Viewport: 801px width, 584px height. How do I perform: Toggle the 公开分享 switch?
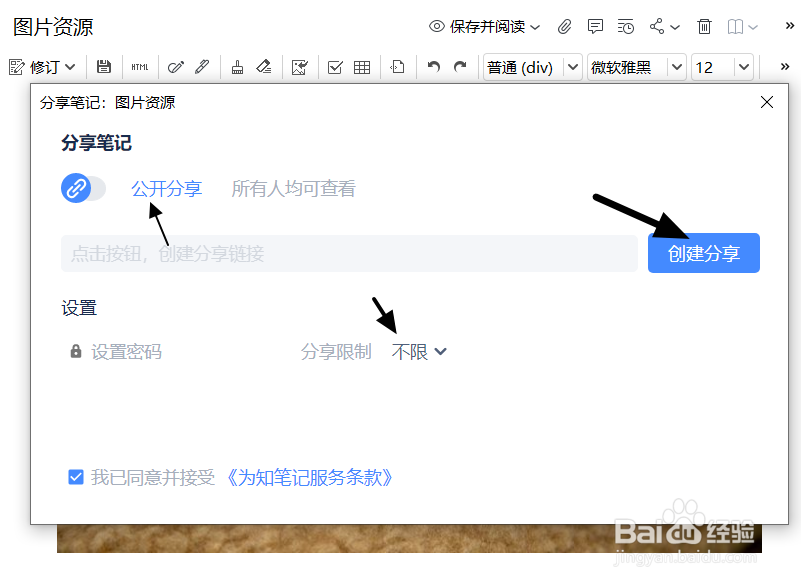click(83, 188)
